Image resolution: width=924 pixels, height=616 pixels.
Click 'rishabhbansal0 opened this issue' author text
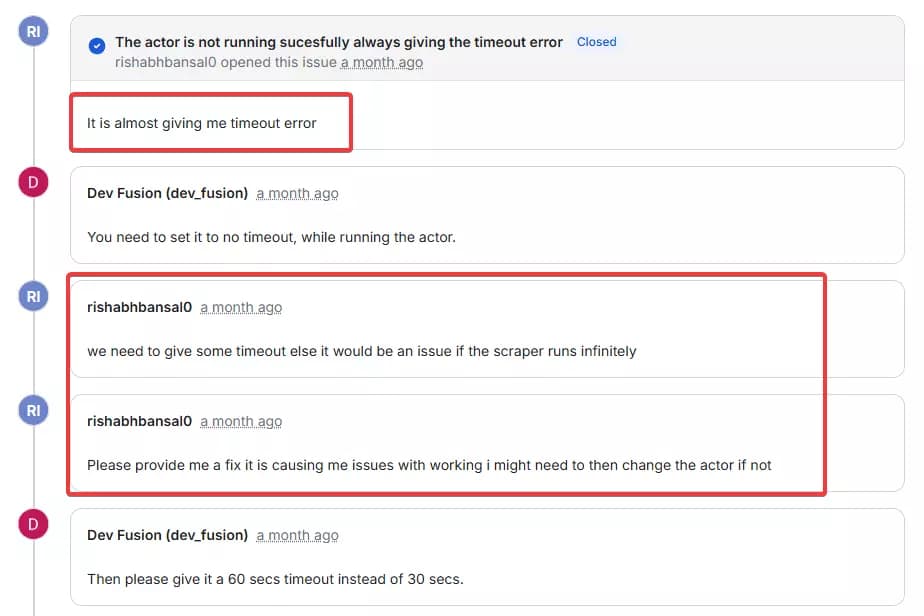point(226,62)
